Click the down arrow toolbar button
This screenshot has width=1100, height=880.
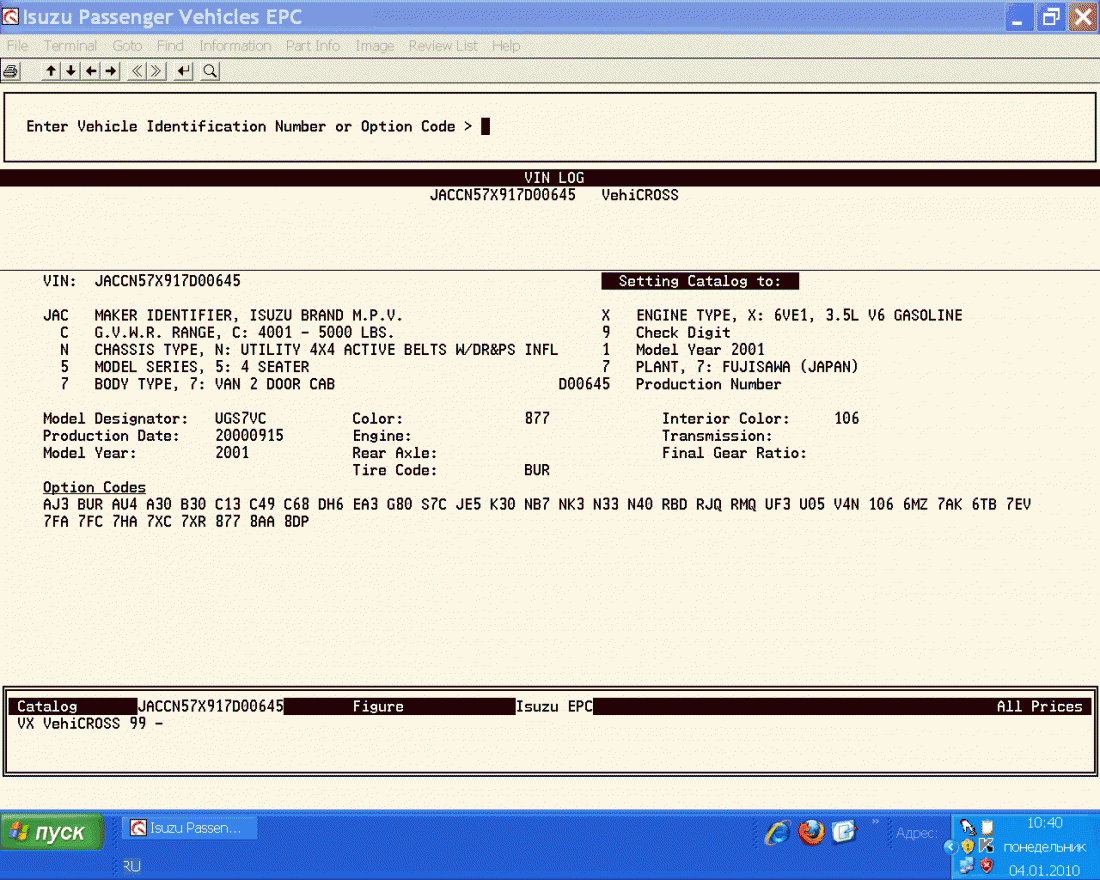tap(71, 71)
